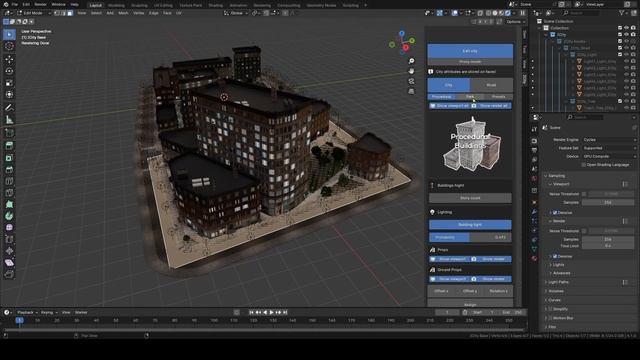Enable Open Shading Language checkbox
Screen dimensions: 640x360
(x=584, y=164)
